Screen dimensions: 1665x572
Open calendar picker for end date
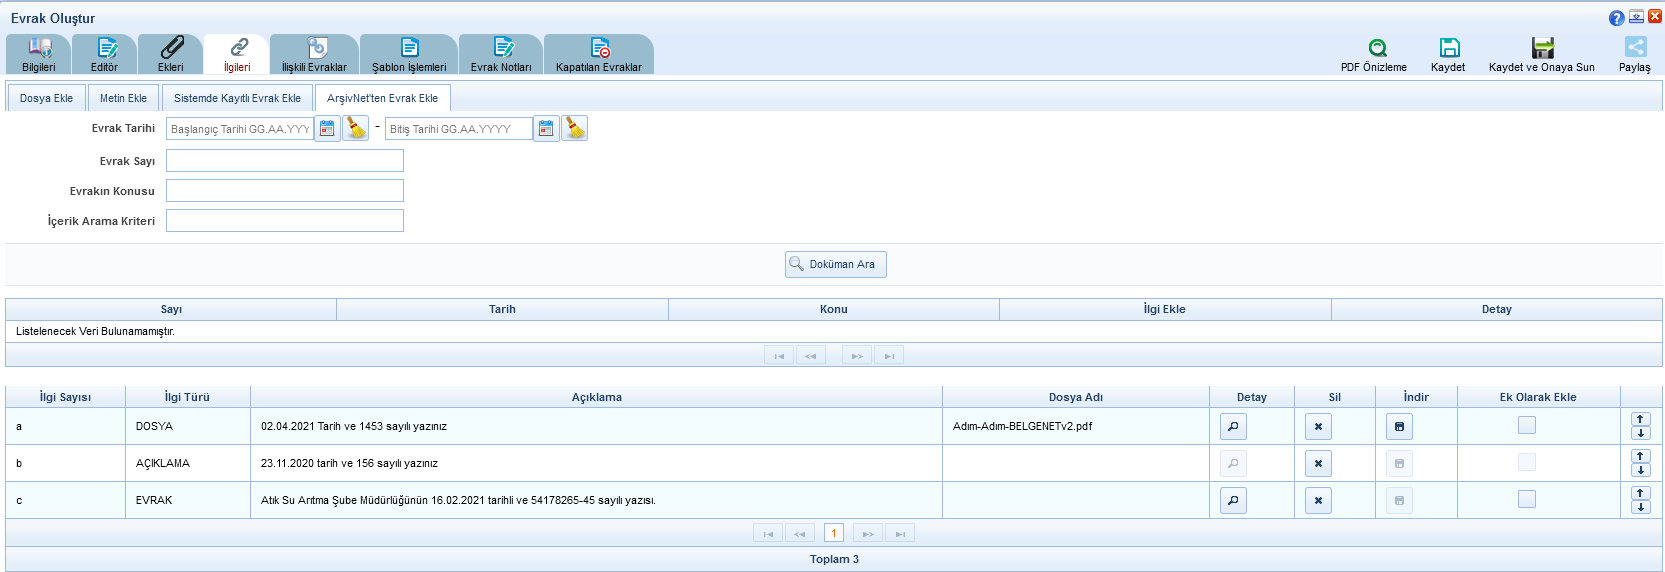click(546, 128)
